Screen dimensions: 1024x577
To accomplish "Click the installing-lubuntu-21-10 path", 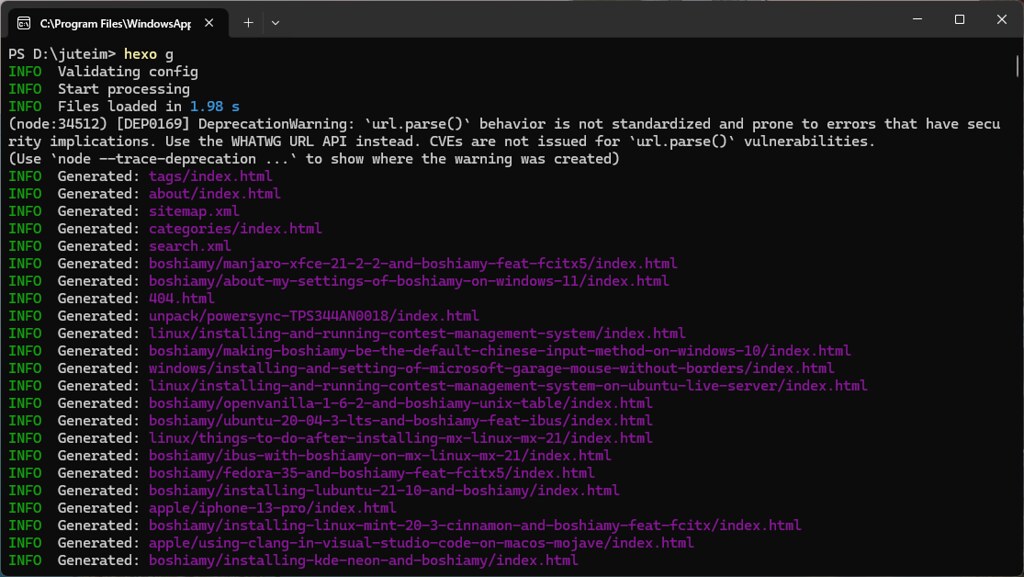I will [x=384, y=491].
